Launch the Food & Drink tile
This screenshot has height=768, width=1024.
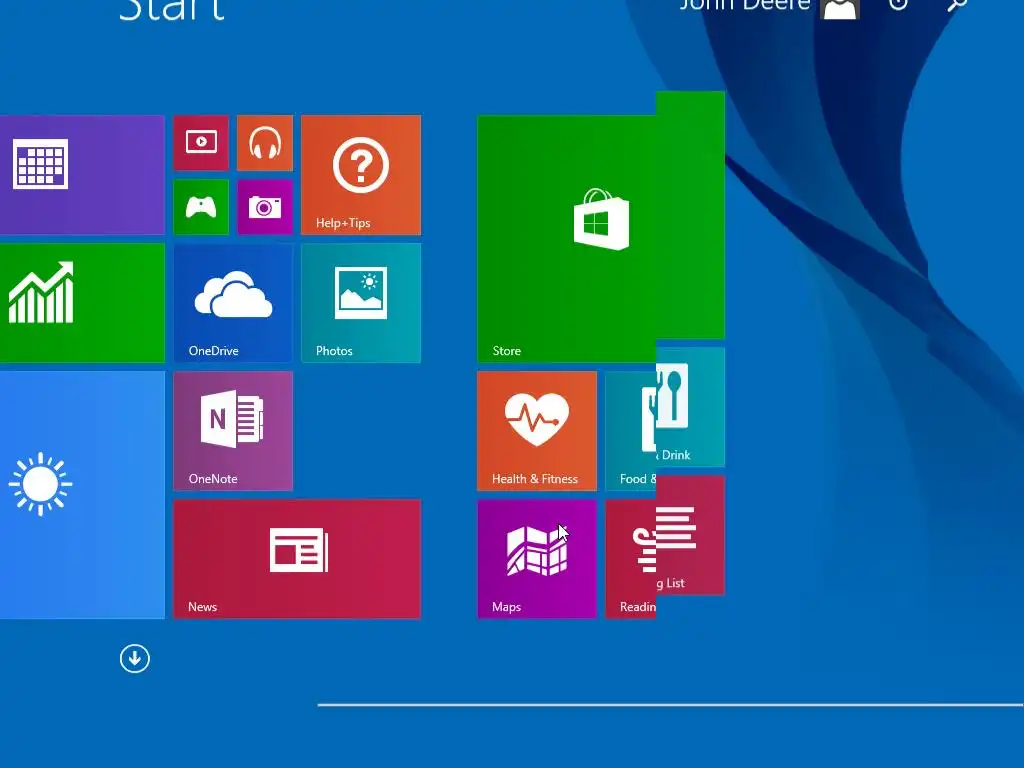tap(665, 419)
